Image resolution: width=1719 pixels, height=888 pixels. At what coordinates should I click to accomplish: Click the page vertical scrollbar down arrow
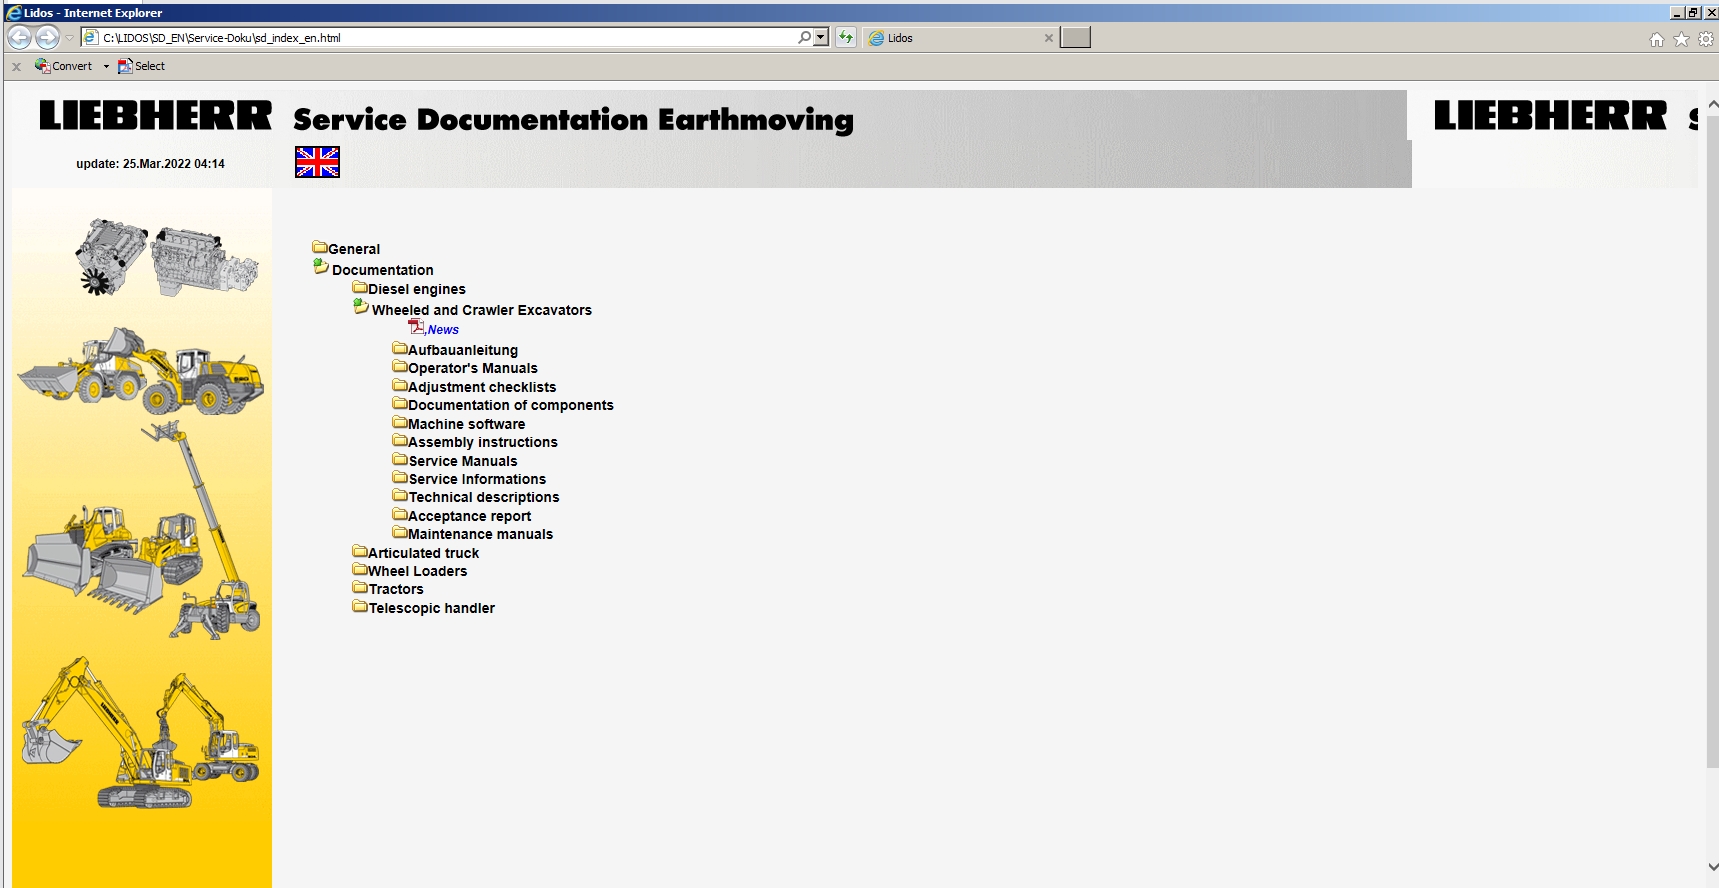tap(1712, 867)
